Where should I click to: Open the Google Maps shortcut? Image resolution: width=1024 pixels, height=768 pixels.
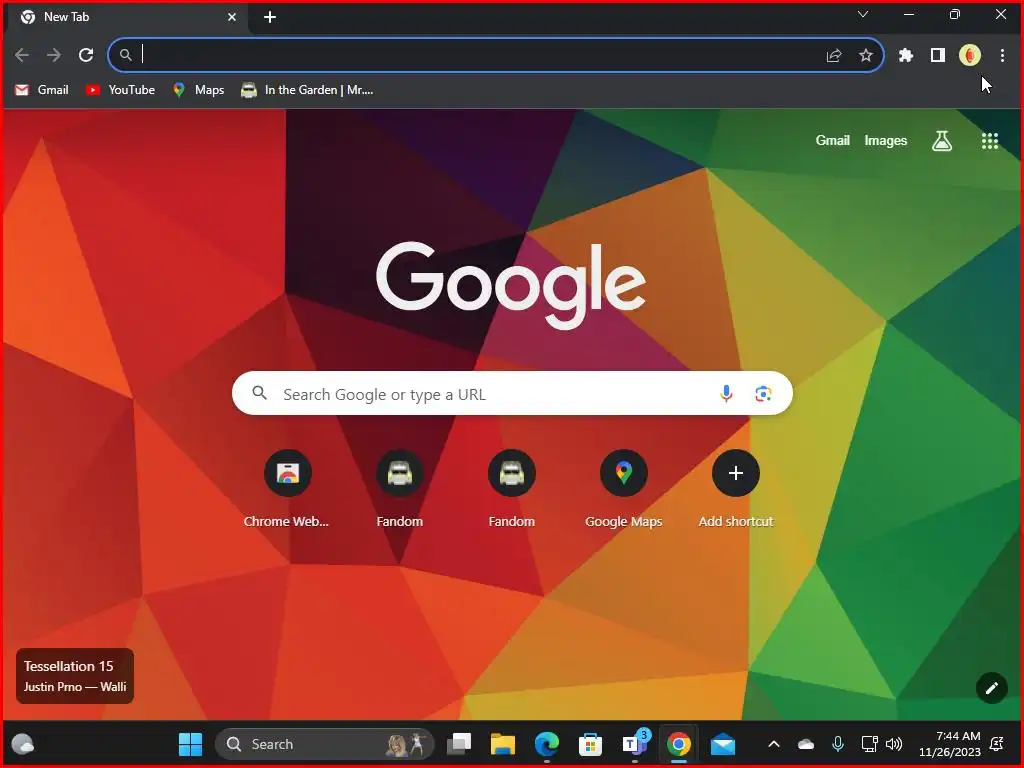click(624, 488)
